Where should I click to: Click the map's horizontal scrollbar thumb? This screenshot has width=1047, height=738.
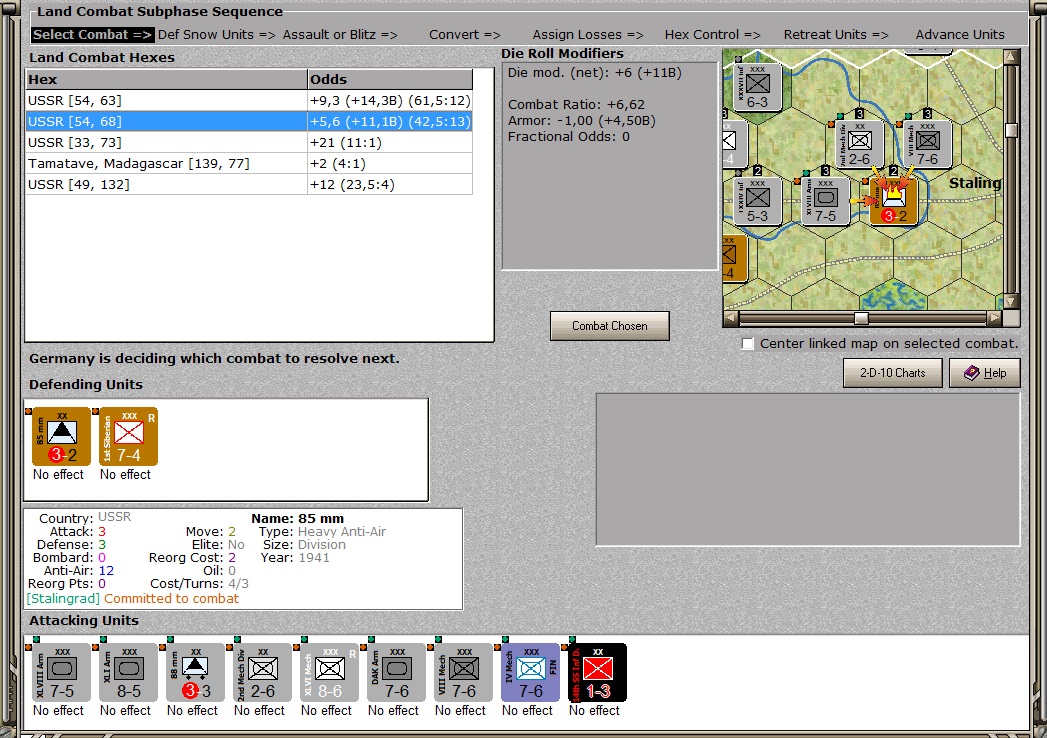pyautogui.click(x=861, y=319)
